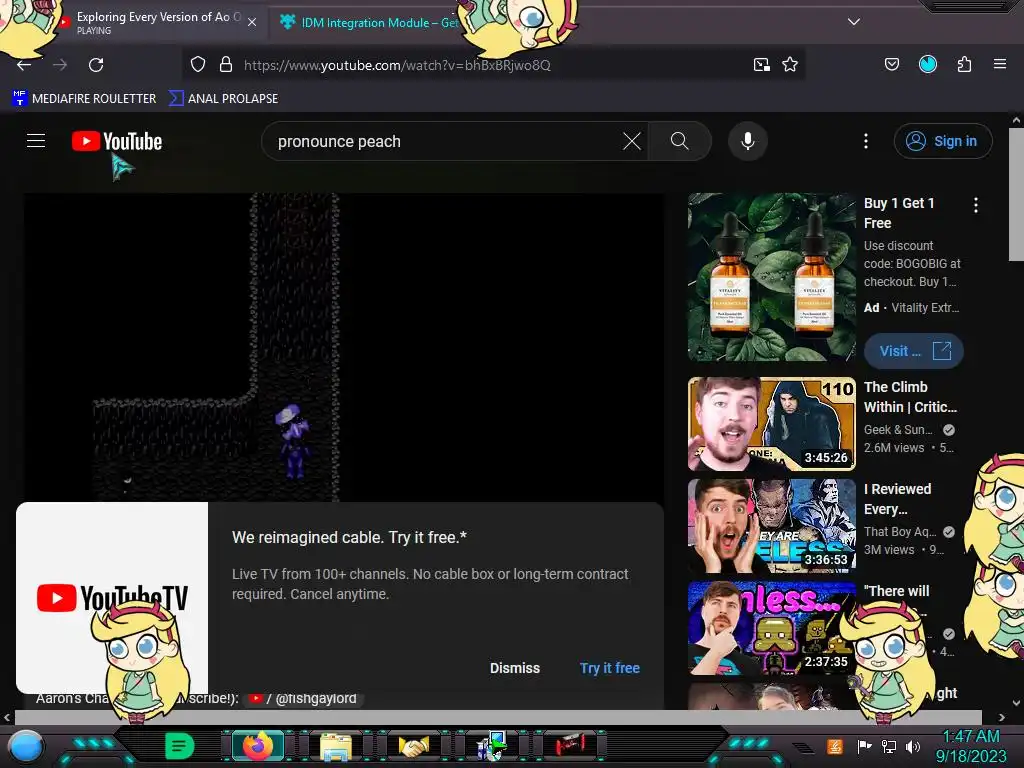Click the Firefox taskbar icon
This screenshot has width=1024, height=768.
257,746
